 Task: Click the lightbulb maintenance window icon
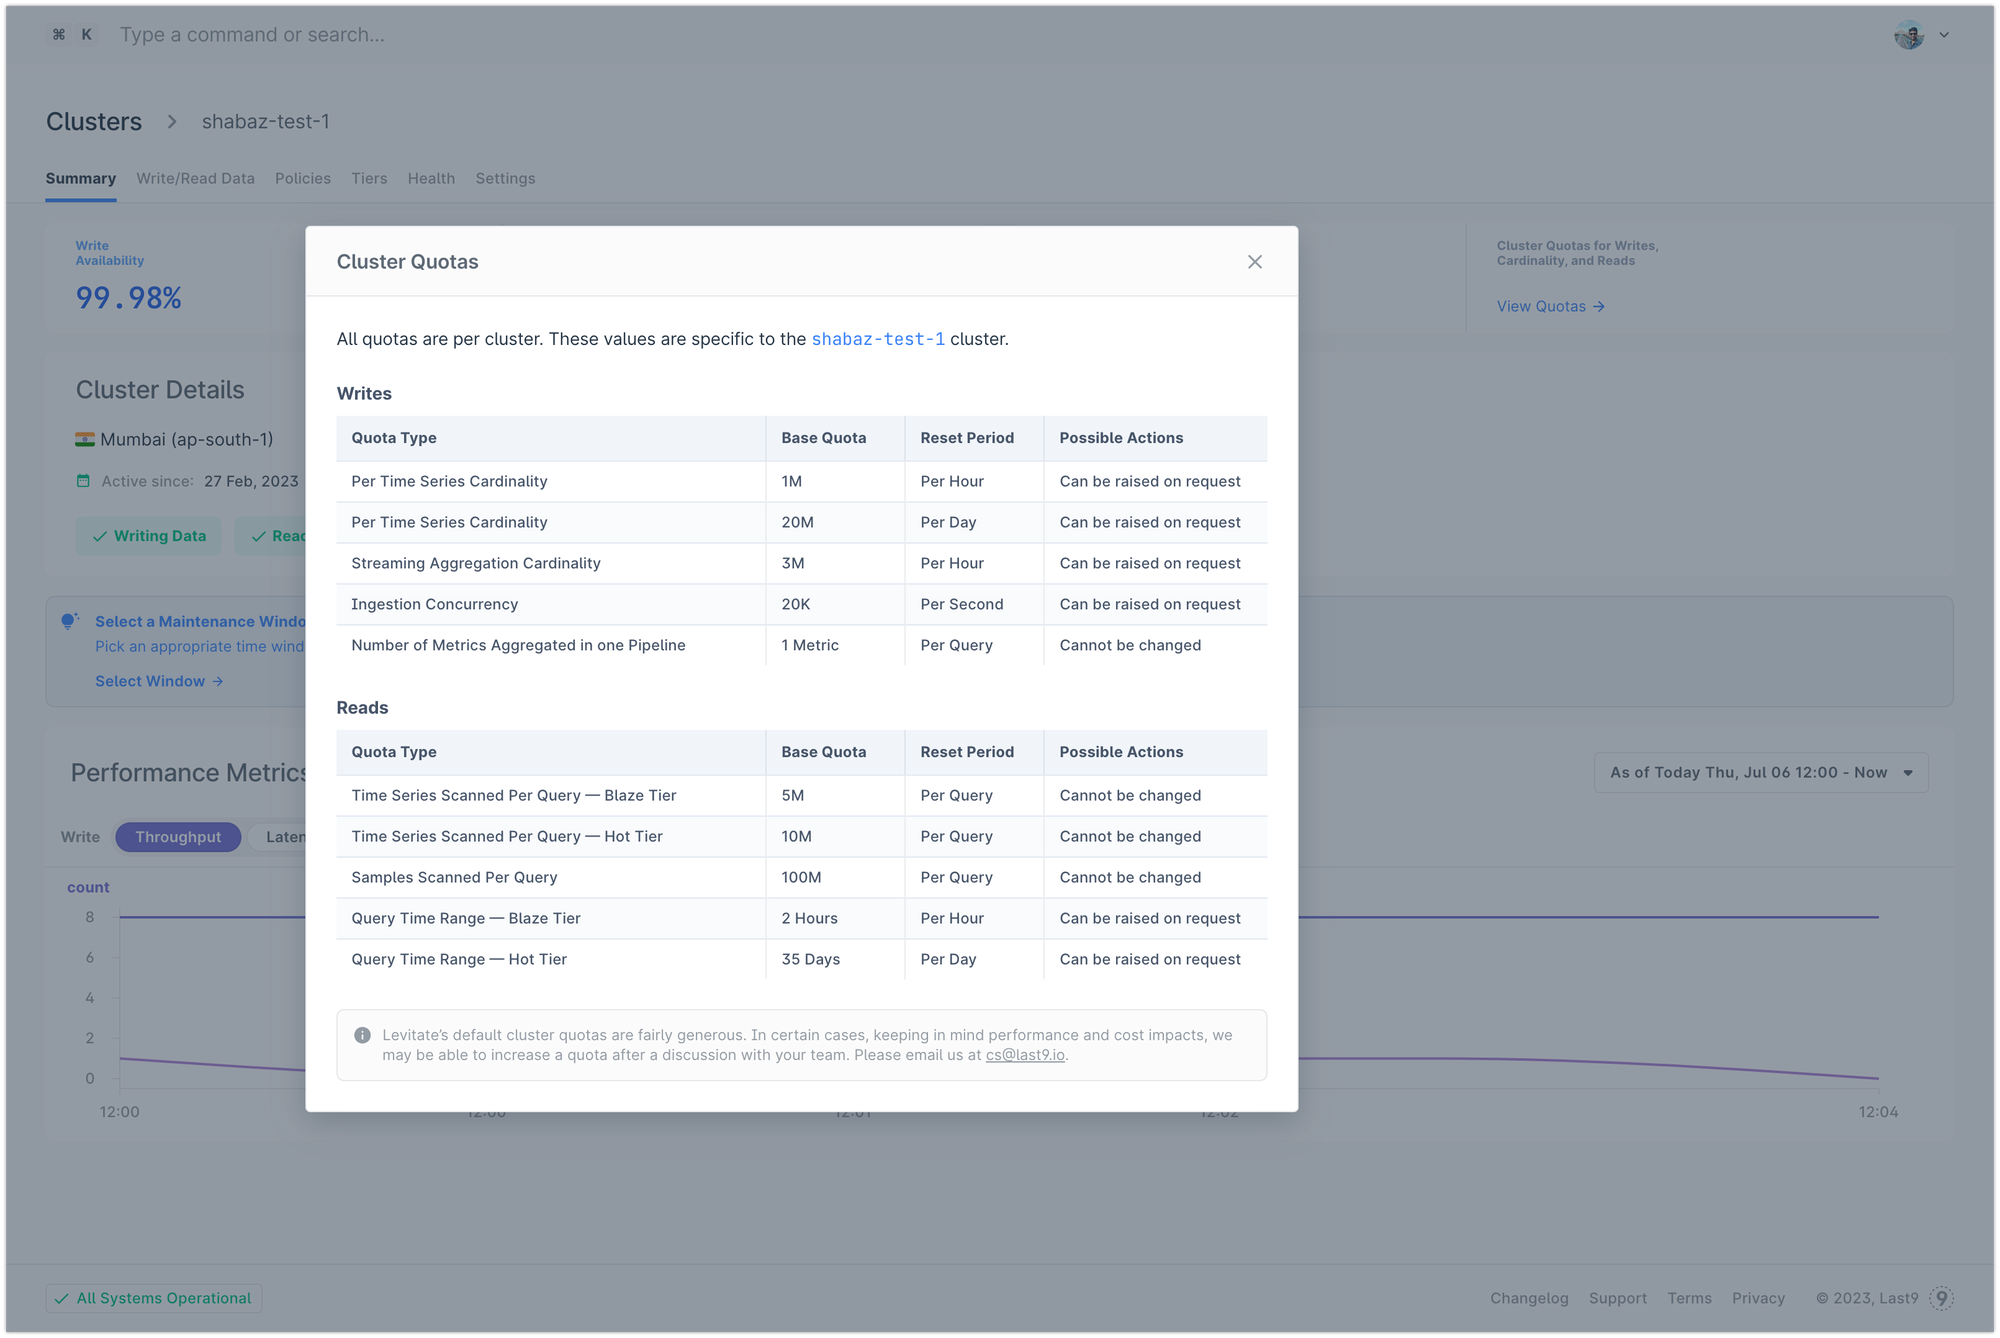pyautogui.click(x=69, y=621)
